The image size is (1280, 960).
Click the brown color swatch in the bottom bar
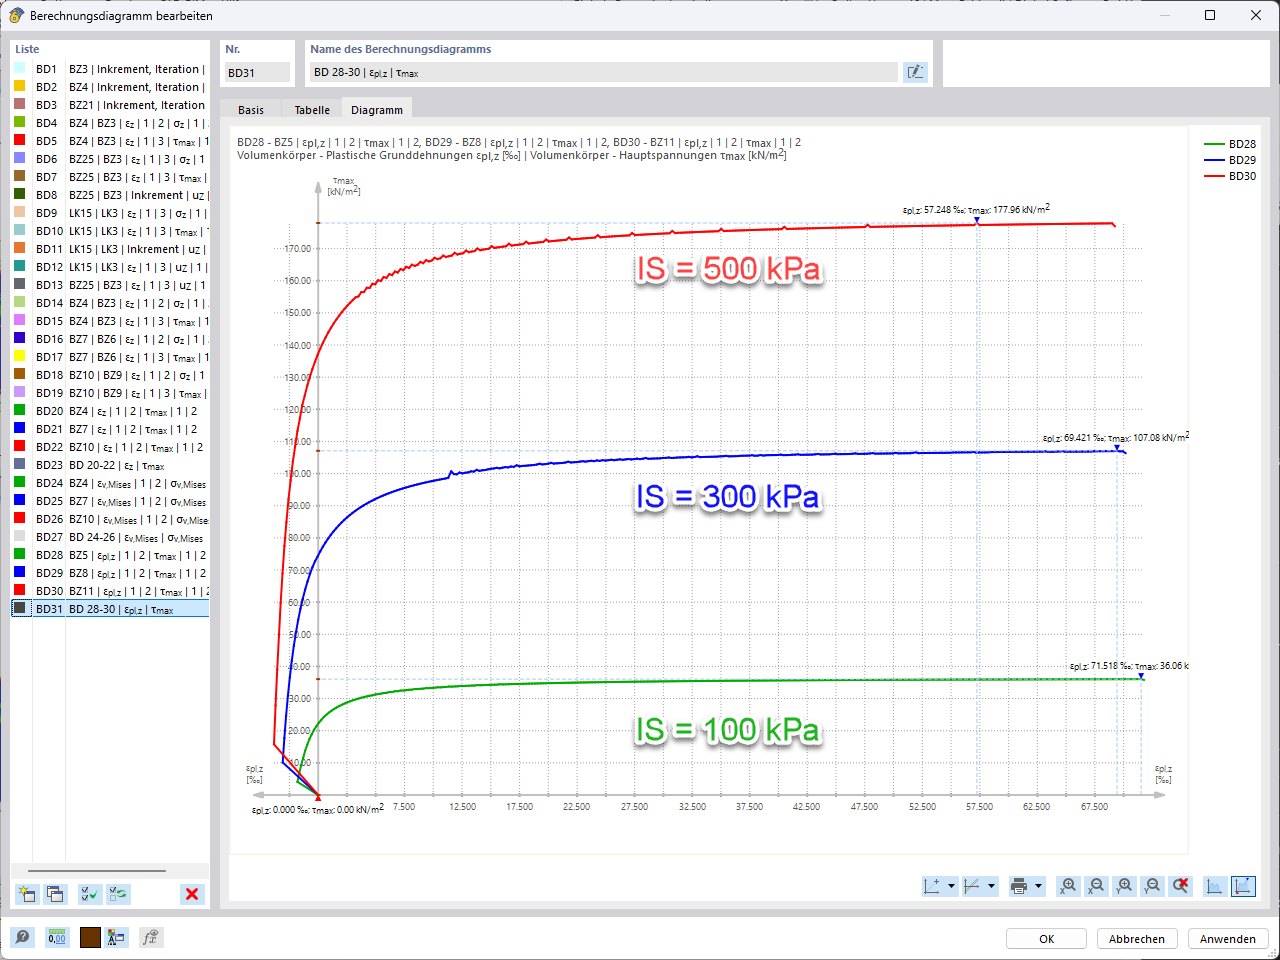pyautogui.click(x=90, y=937)
